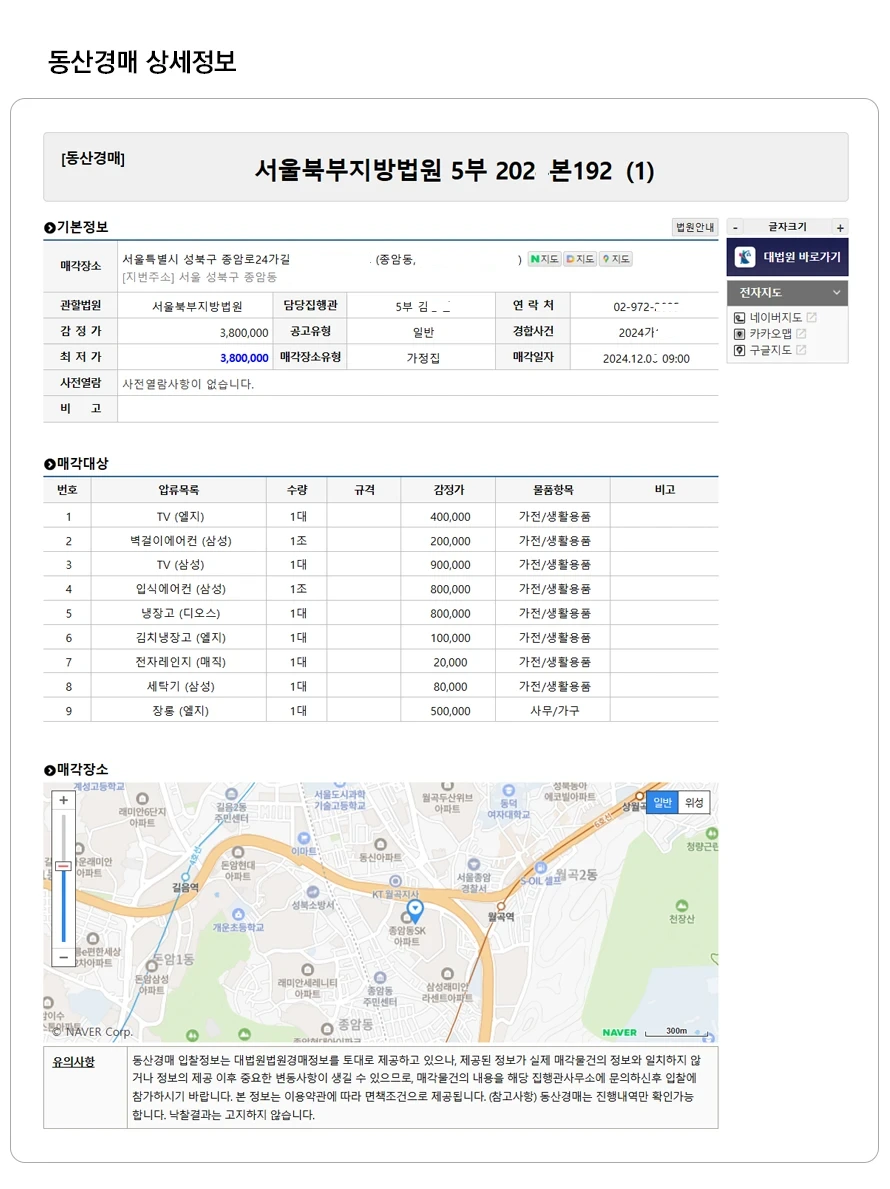Viewport: 890px width, 1189px height.
Task: Increase font size with the plus button
Action: (x=840, y=227)
